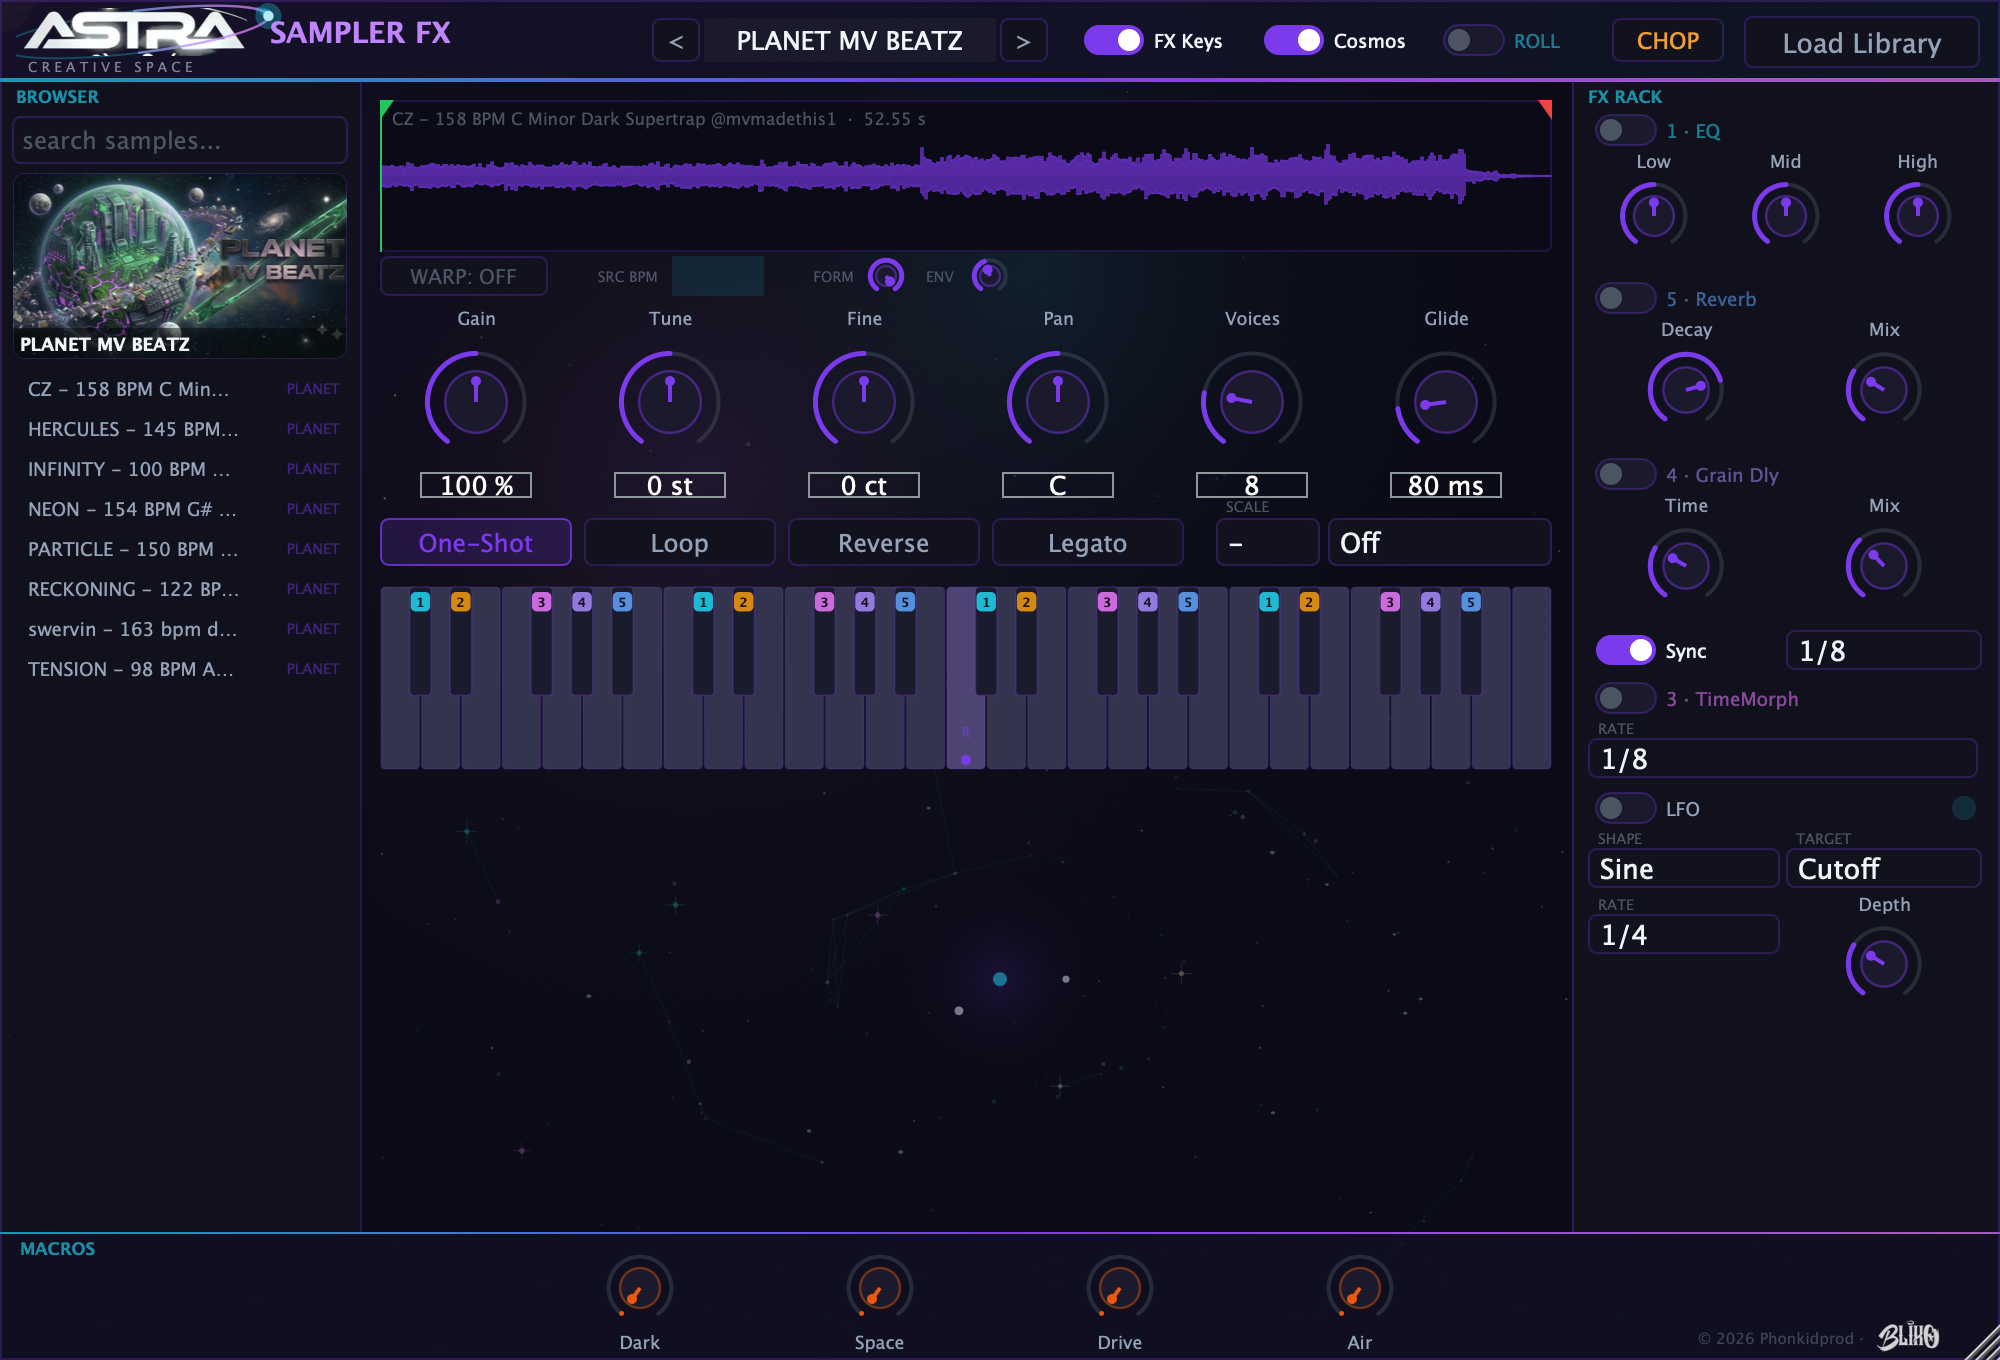Click the Tune knob
The width and height of the screenshot is (2000, 1360).
point(670,400)
